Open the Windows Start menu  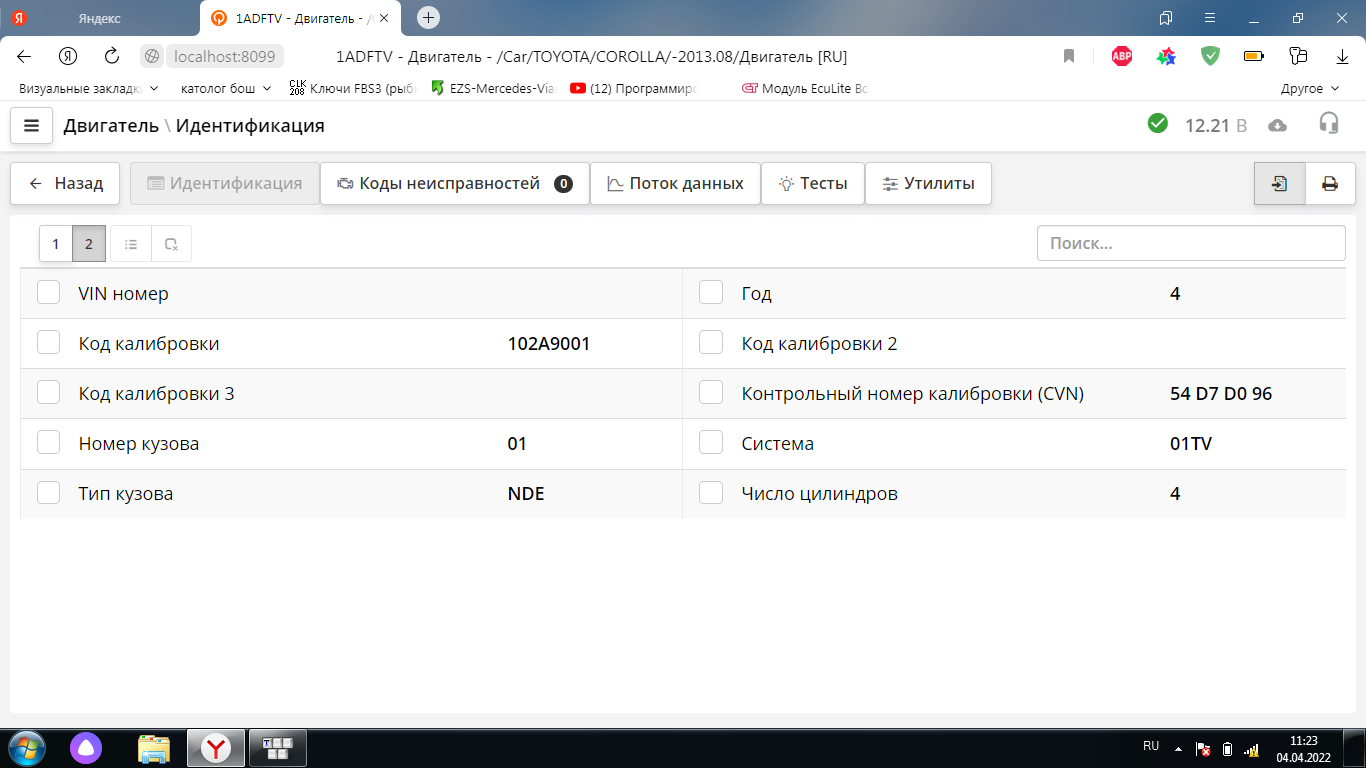click(x=26, y=747)
